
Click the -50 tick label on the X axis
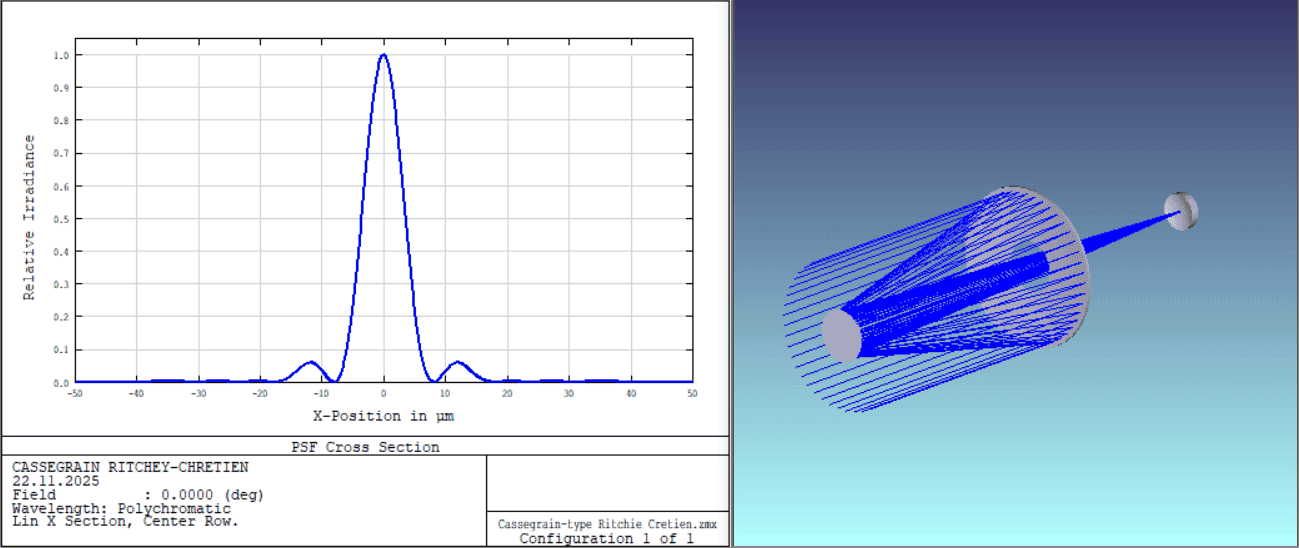coord(74,393)
